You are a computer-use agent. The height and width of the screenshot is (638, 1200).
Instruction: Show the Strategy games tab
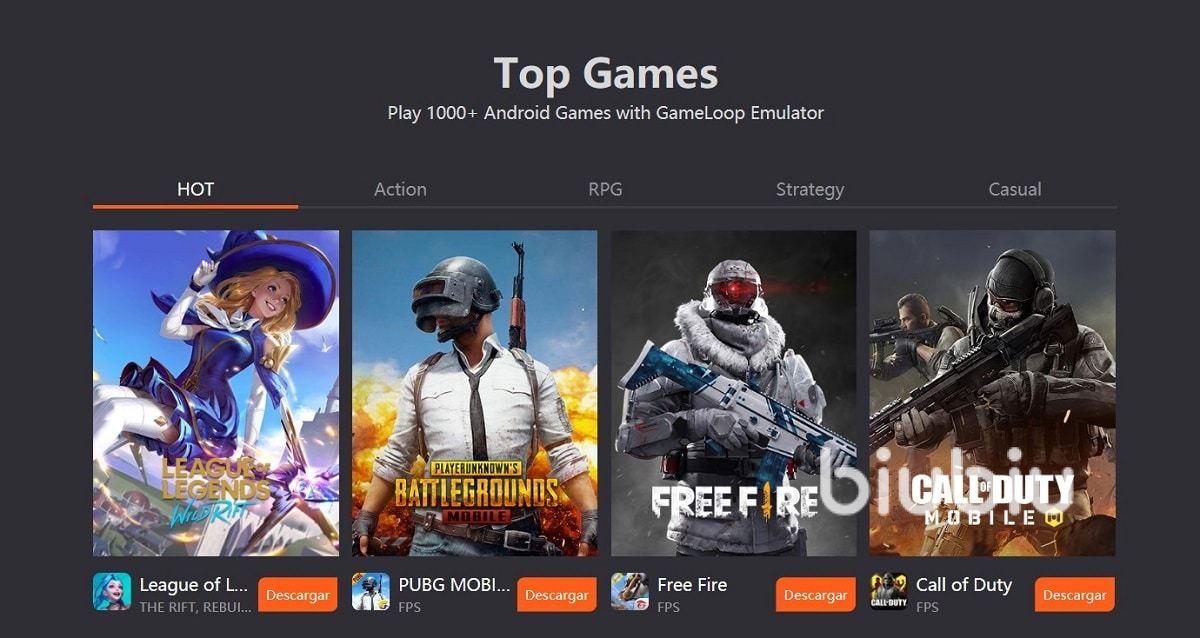tap(810, 189)
